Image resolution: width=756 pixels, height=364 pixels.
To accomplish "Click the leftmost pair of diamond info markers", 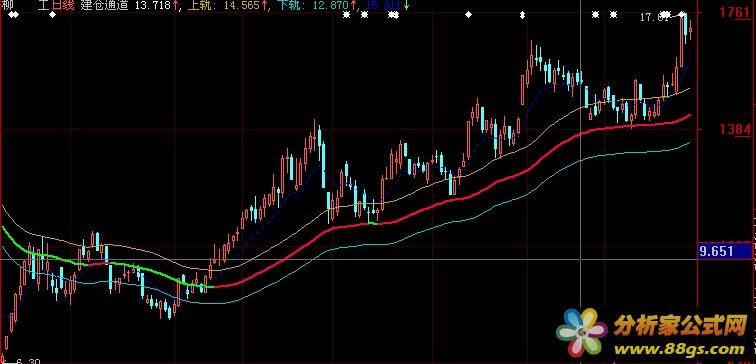I will pyautogui.click(x=13, y=15).
